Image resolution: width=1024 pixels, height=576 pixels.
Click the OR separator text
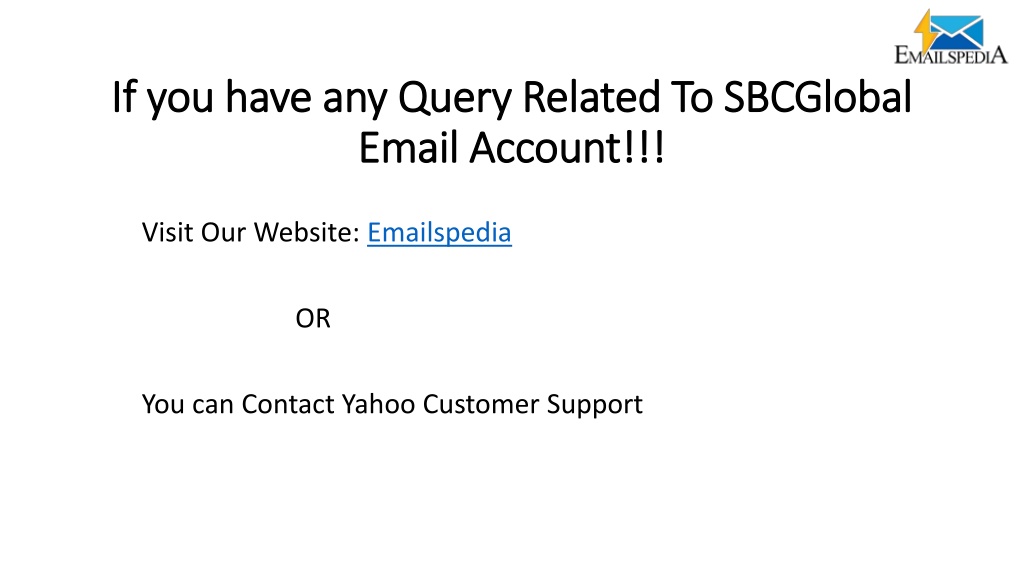point(313,319)
